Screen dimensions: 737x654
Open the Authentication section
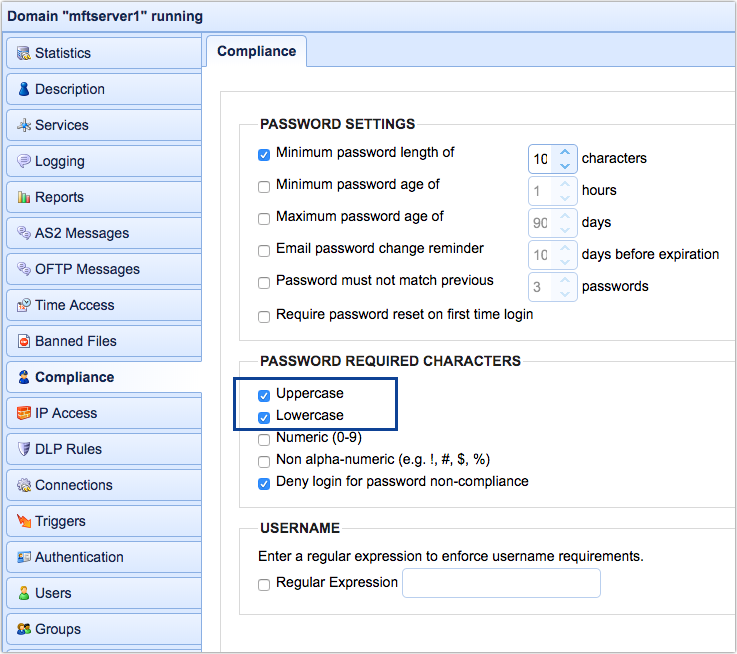pyautogui.click(x=79, y=557)
